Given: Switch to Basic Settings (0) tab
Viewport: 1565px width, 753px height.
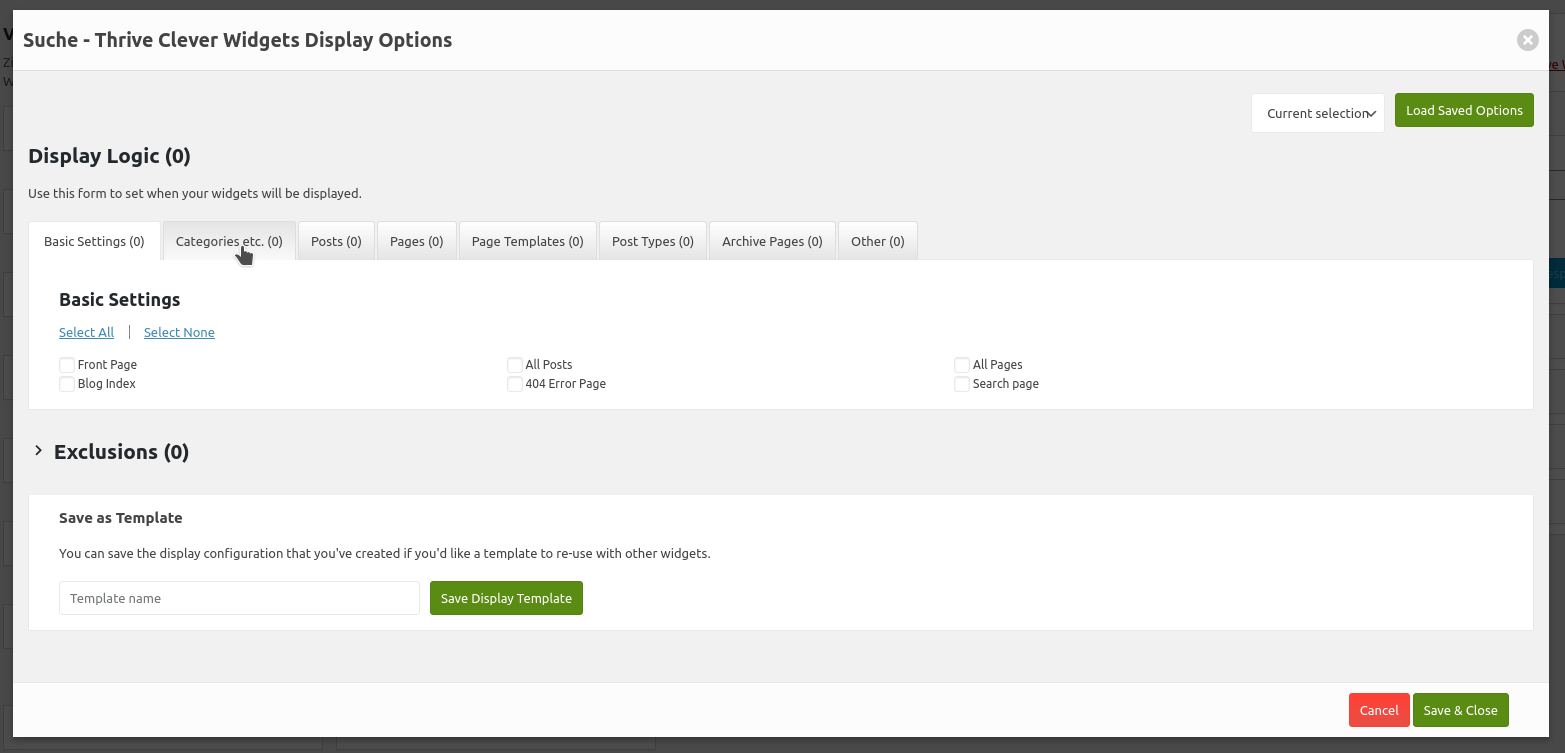Looking at the screenshot, I should click(x=95, y=241).
